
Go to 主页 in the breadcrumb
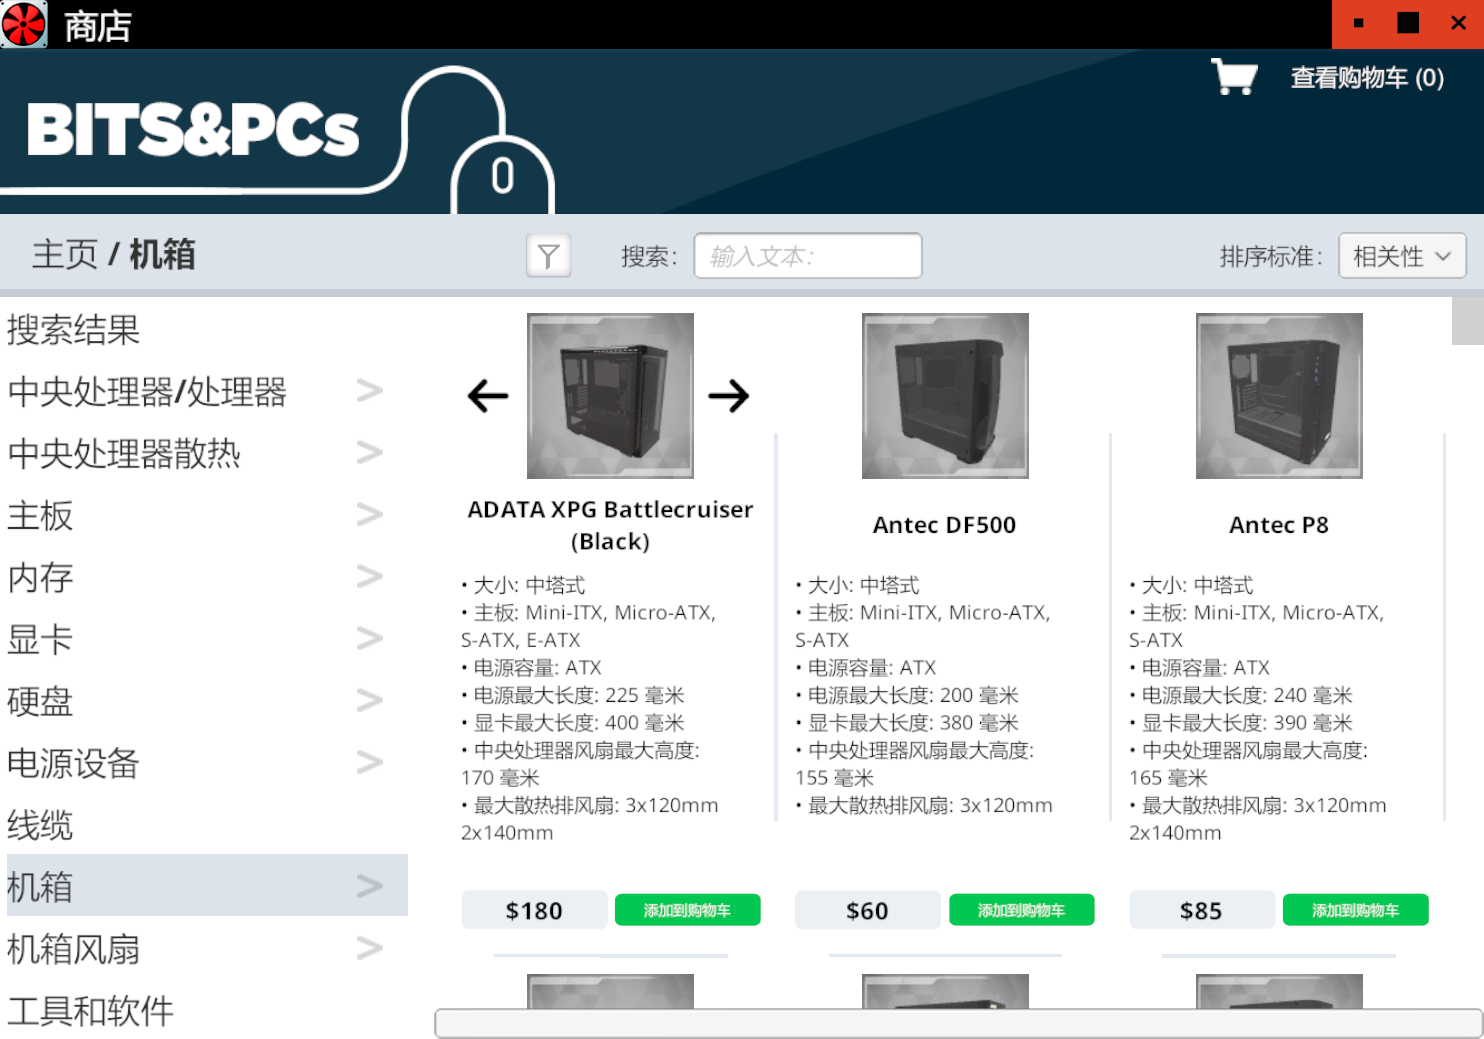pos(65,254)
